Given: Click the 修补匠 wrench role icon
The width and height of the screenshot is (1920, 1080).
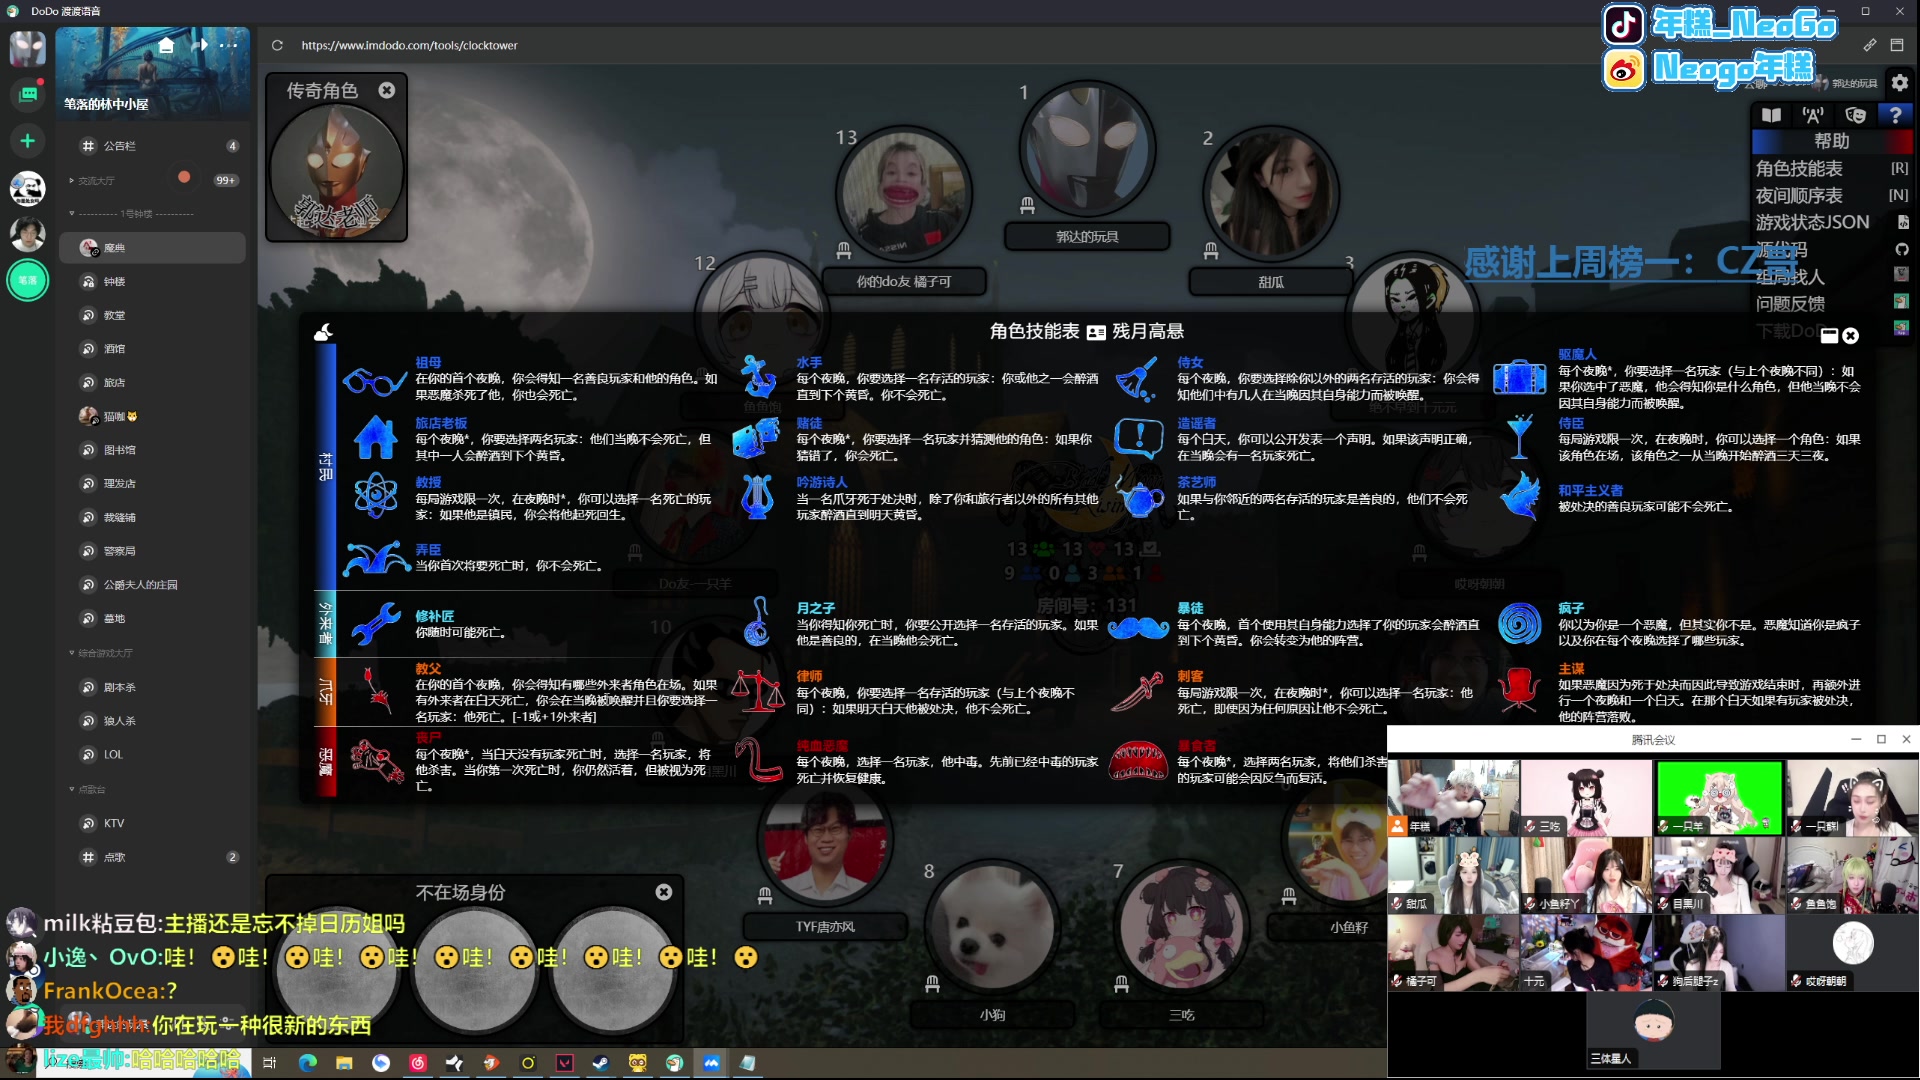Looking at the screenshot, I should (376, 624).
